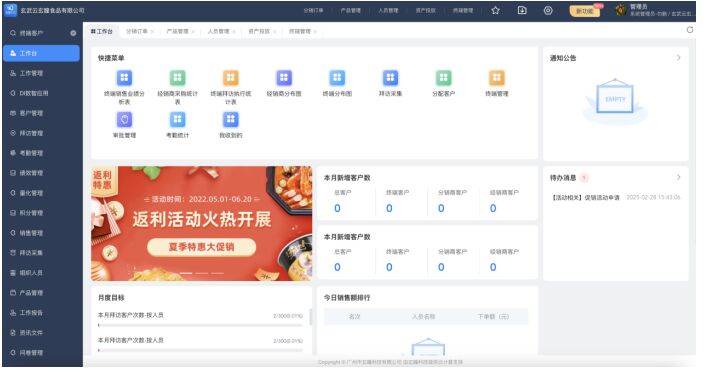Viewport: 708px width, 370px height.
Task: Open the 审批管理 shortcut icon
Action: [x=124, y=120]
